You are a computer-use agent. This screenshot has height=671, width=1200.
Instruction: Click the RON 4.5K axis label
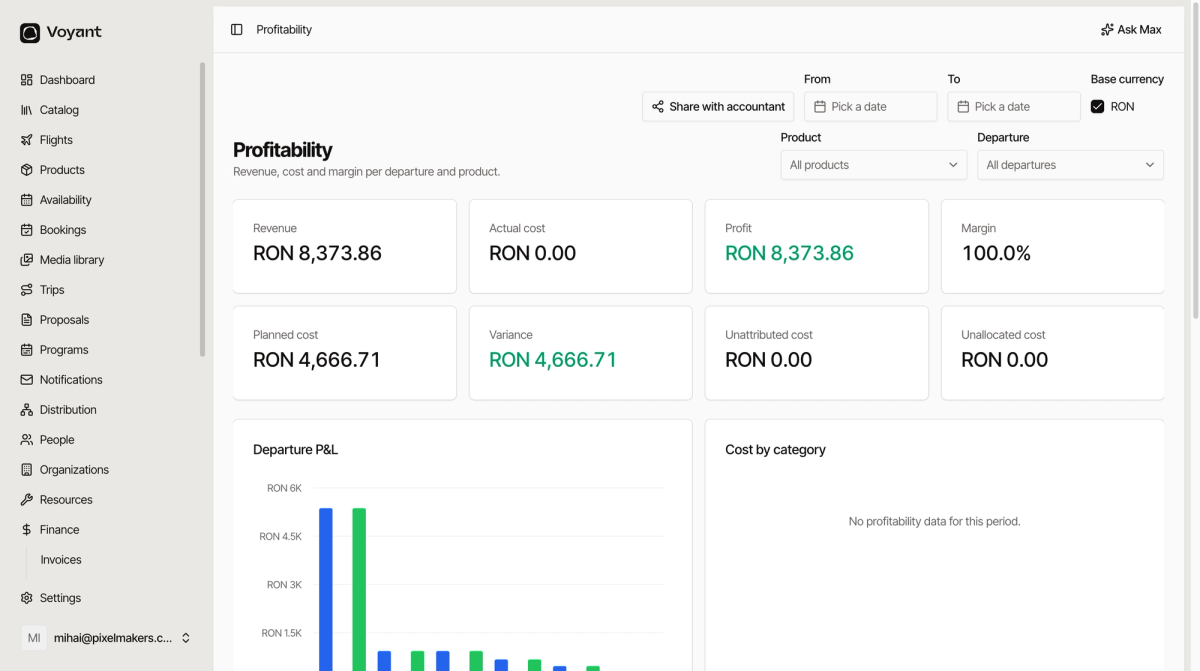[280, 537]
